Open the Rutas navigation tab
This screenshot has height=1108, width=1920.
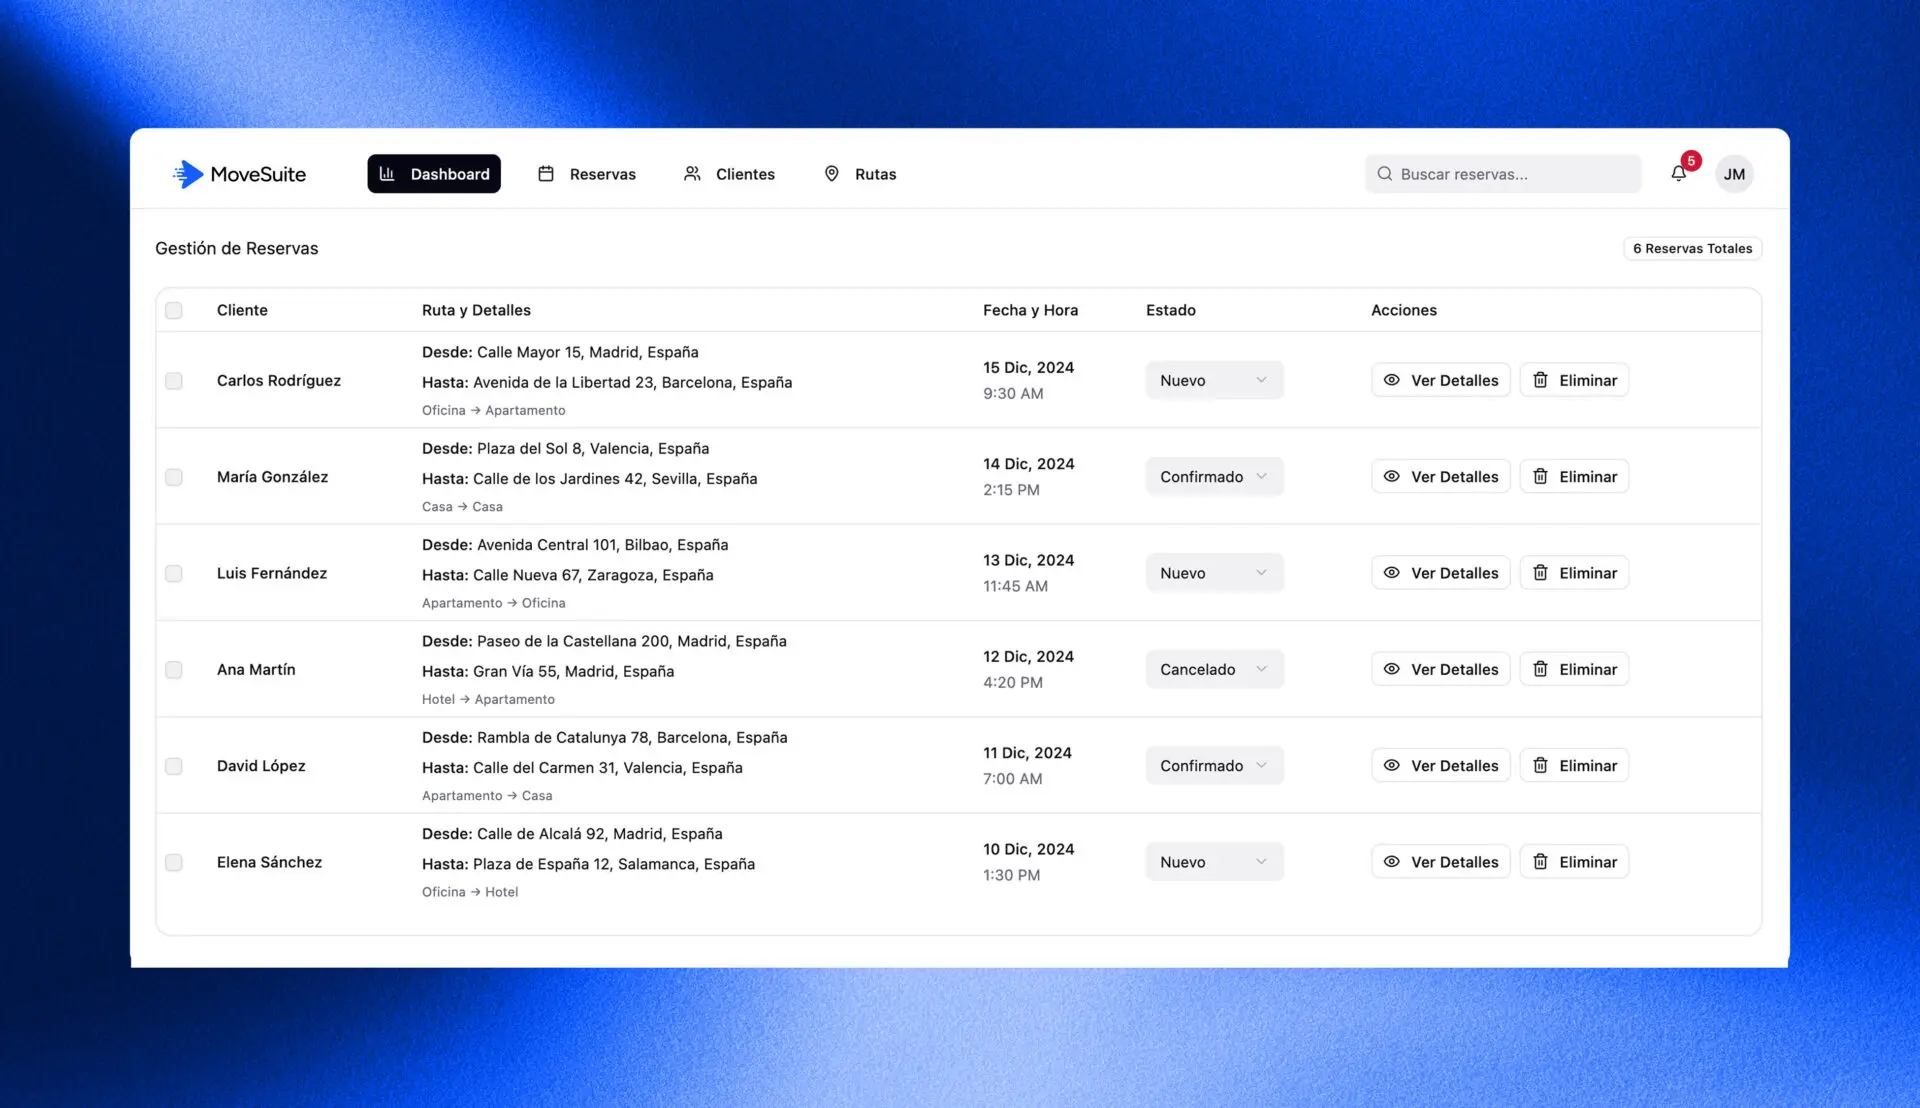(x=859, y=174)
